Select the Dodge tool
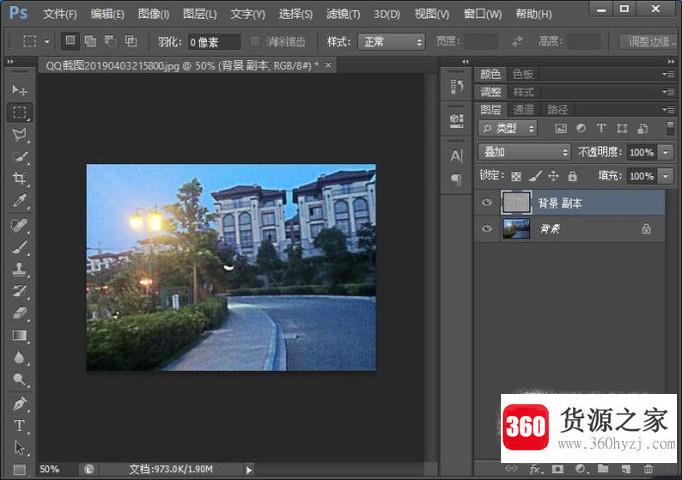Screen dimensions: 682x480 coord(19,380)
